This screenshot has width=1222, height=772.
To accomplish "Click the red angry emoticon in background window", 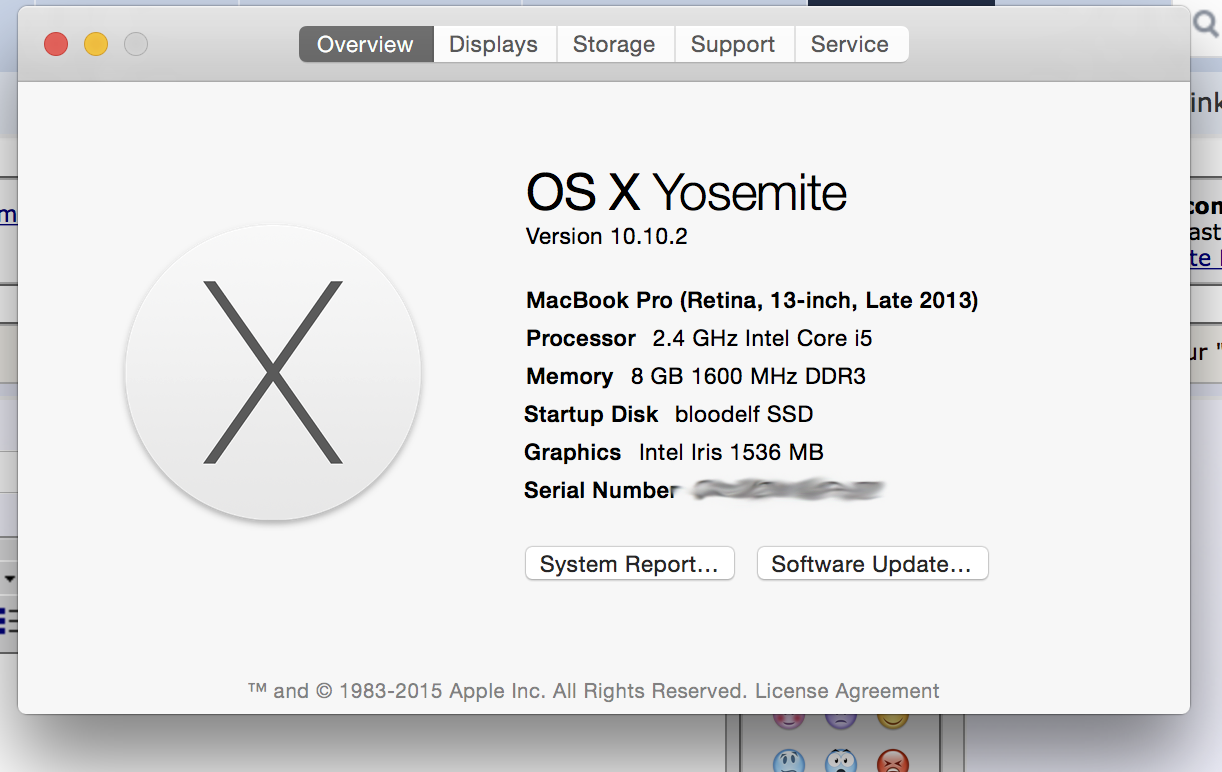I will tap(892, 762).
